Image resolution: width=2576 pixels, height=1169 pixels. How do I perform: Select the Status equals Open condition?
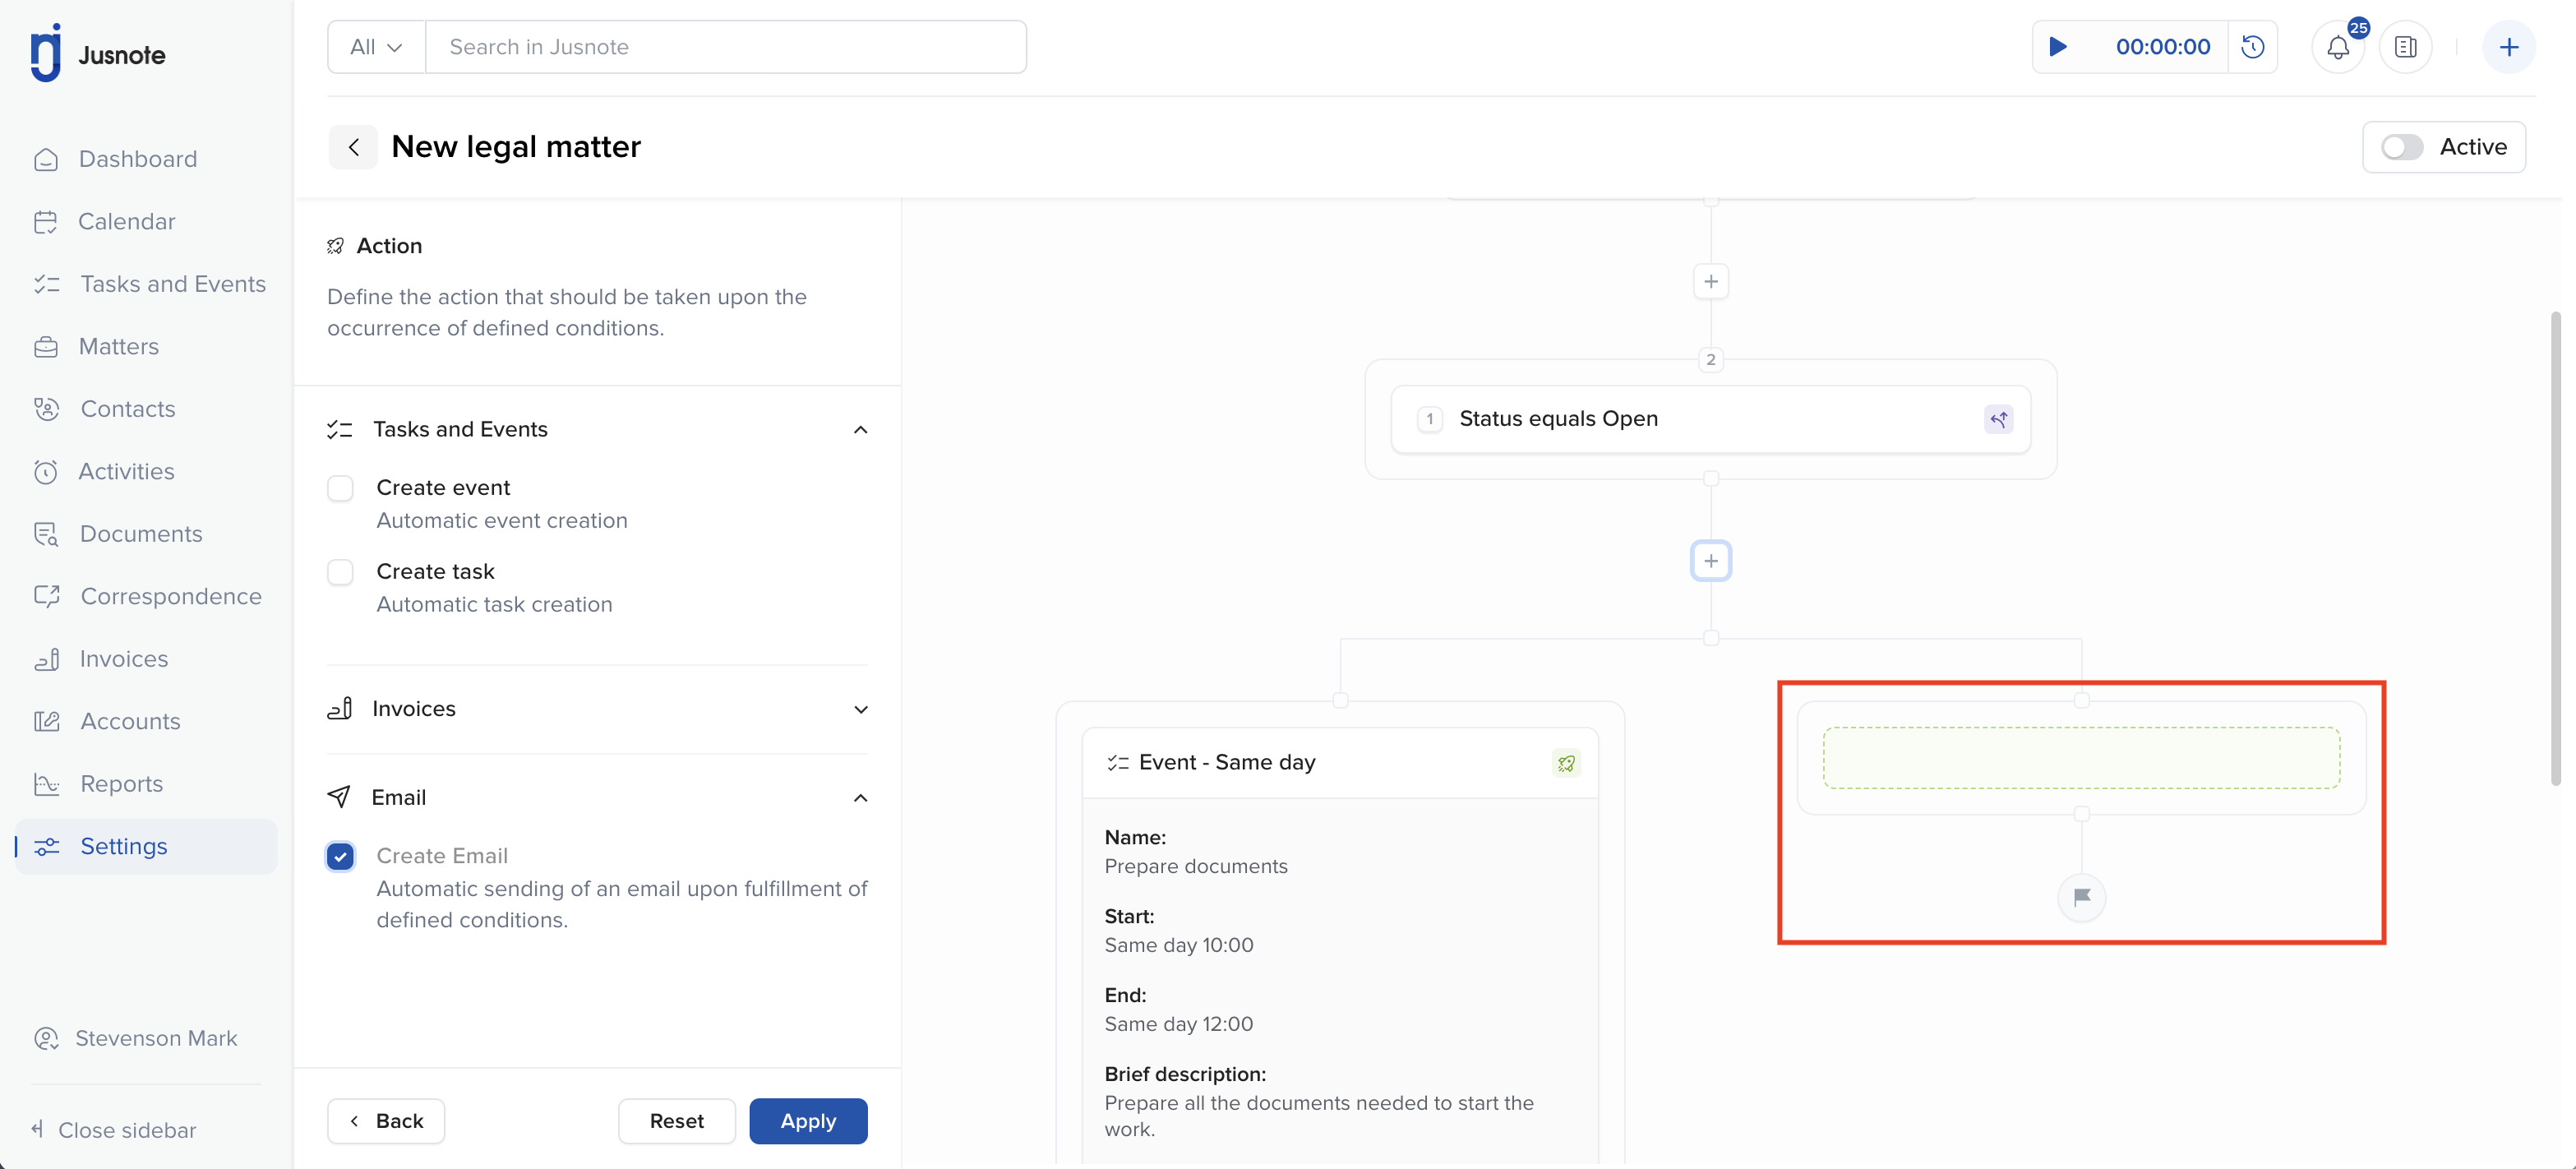pyautogui.click(x=1710, y=419)
